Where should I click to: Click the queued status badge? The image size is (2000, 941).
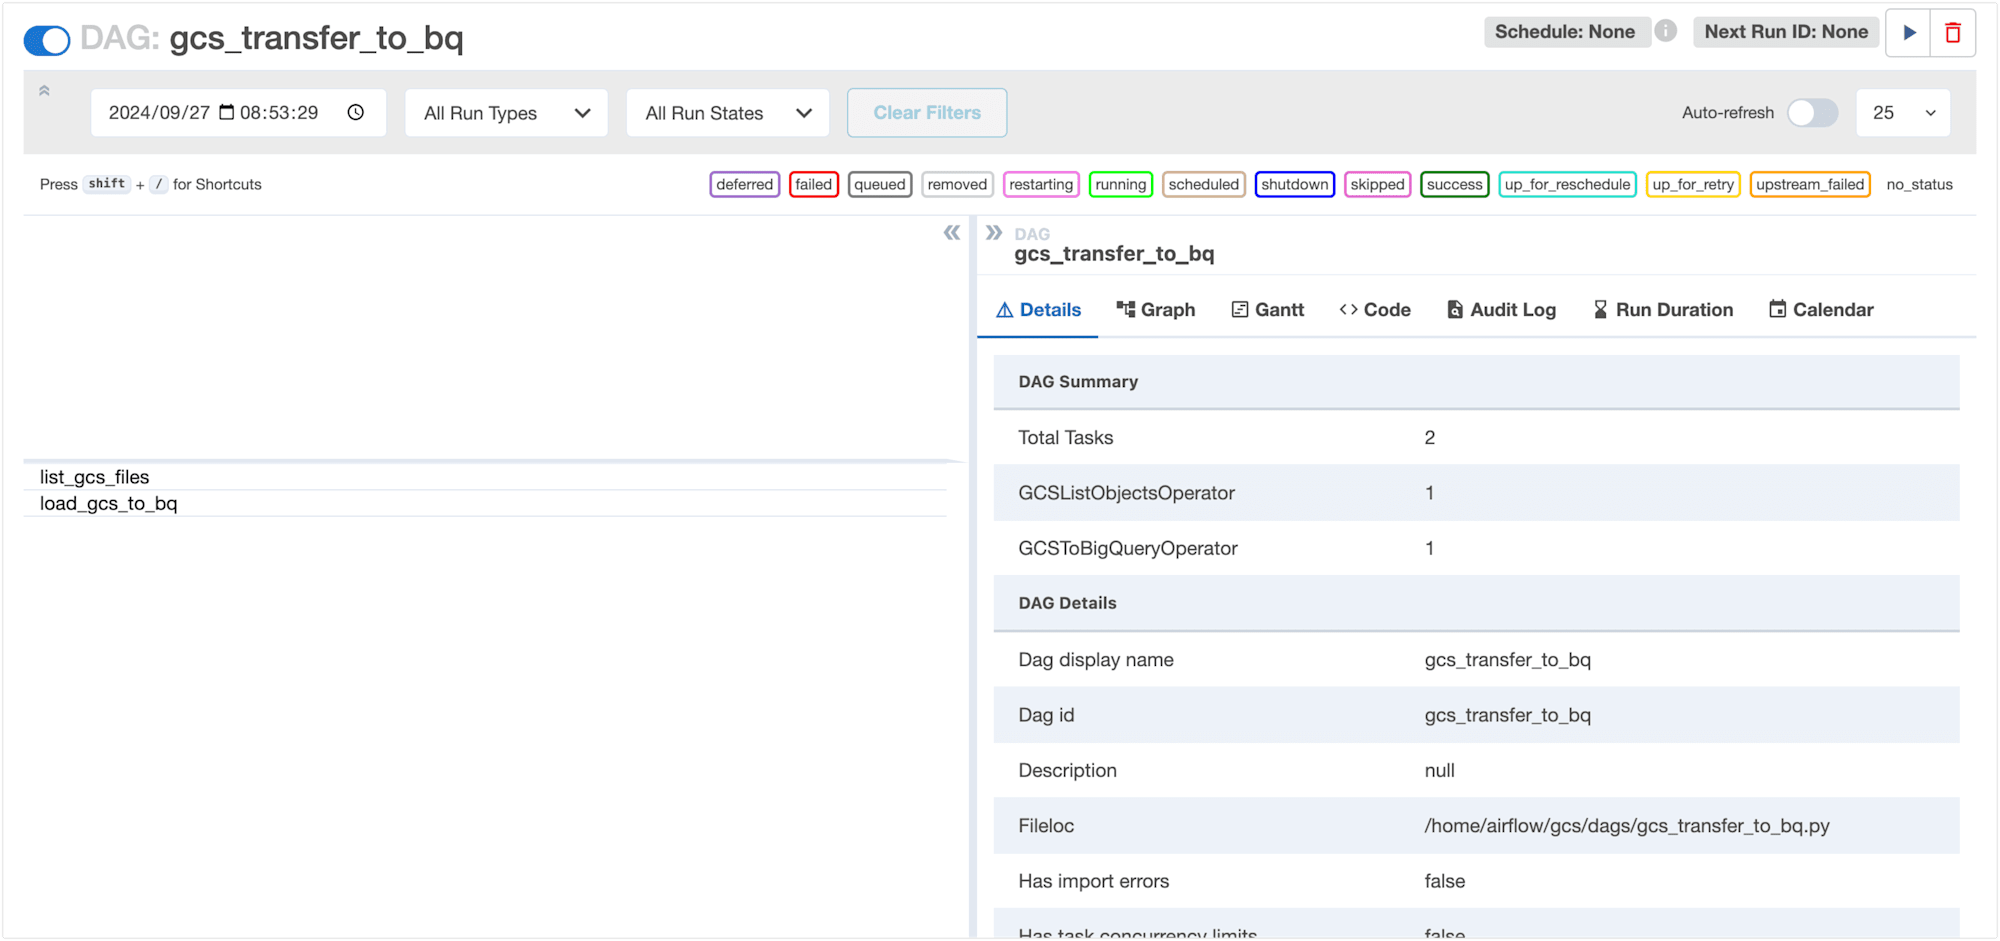pos(880,184)
